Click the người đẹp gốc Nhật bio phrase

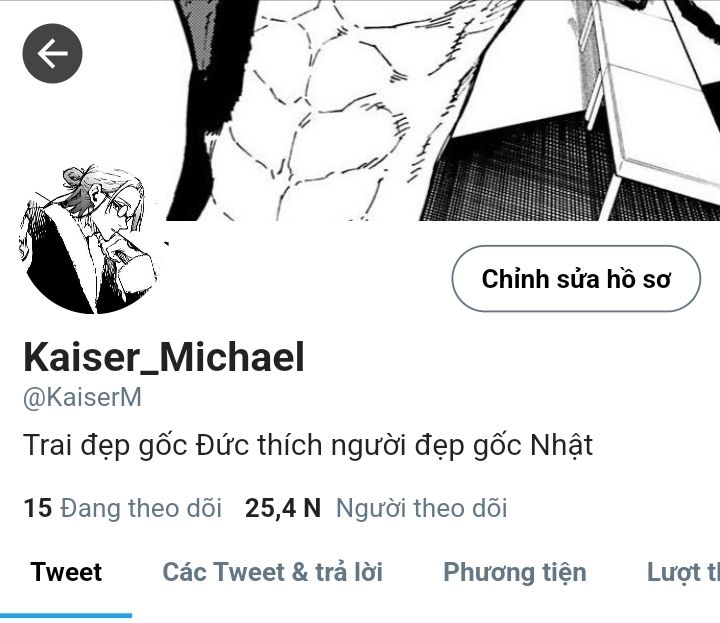461,445
